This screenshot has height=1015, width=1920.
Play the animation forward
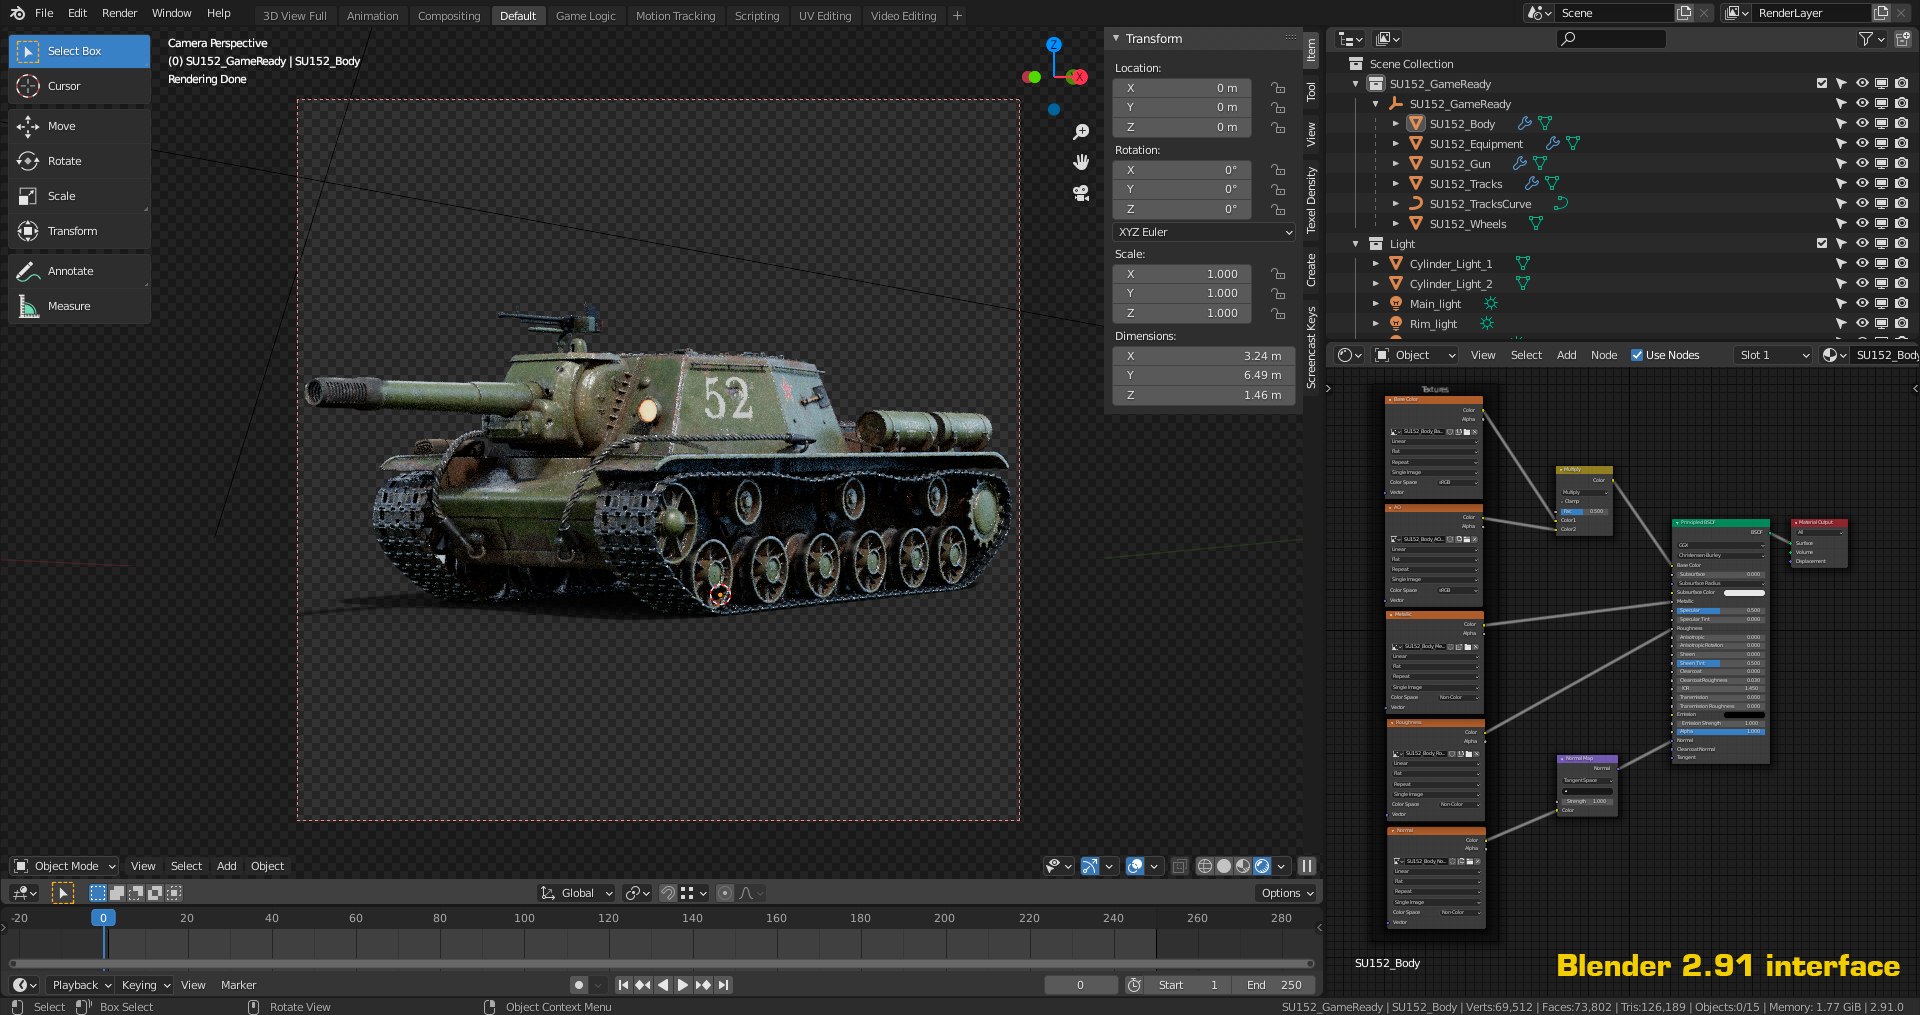coord(683,985)
